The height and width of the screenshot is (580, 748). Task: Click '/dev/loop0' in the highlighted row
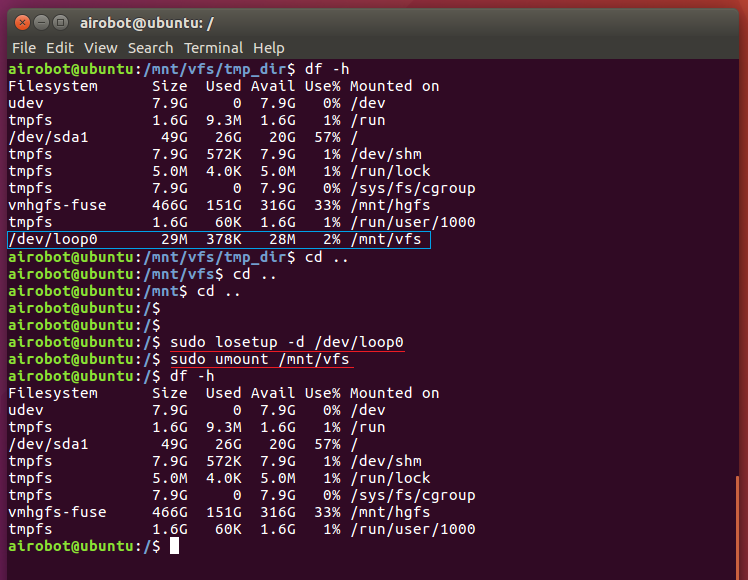click(53, 239)
